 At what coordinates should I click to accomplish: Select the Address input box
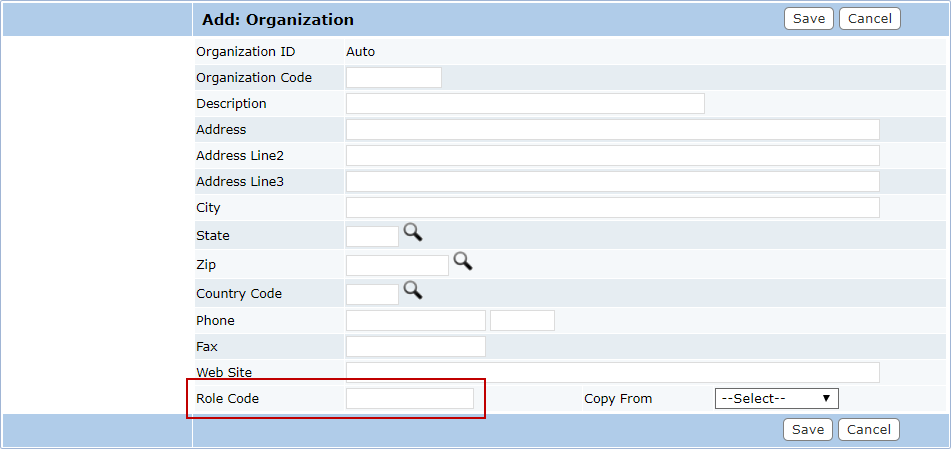point(613,130)
